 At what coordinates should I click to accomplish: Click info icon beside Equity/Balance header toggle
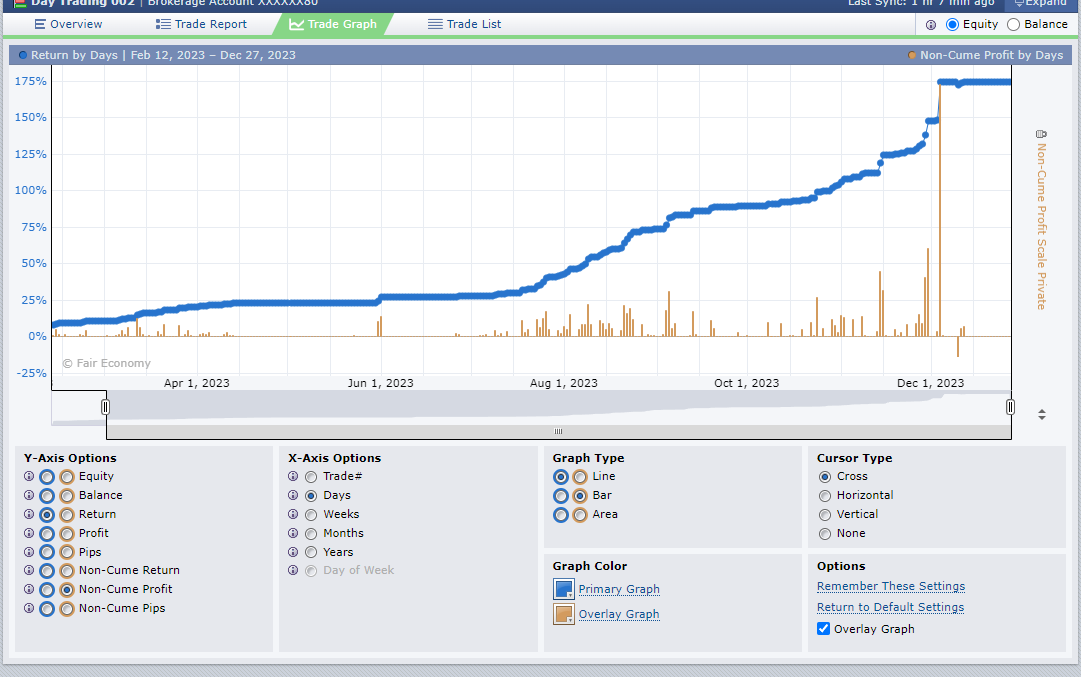tap(931, 25)
